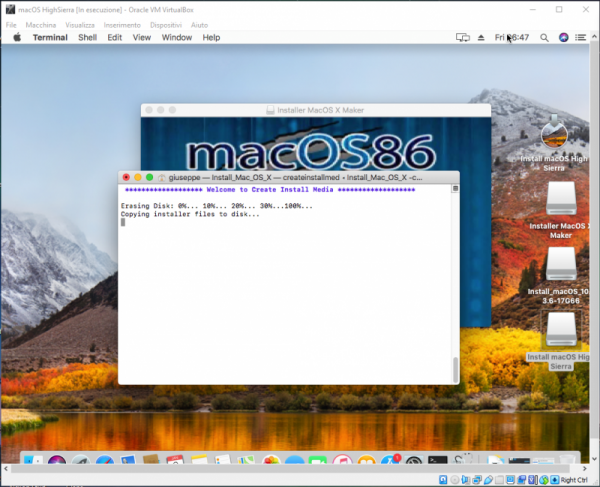Open Photos from the Dock
This screenshot has height=487, width=600.
click(271, 459)
